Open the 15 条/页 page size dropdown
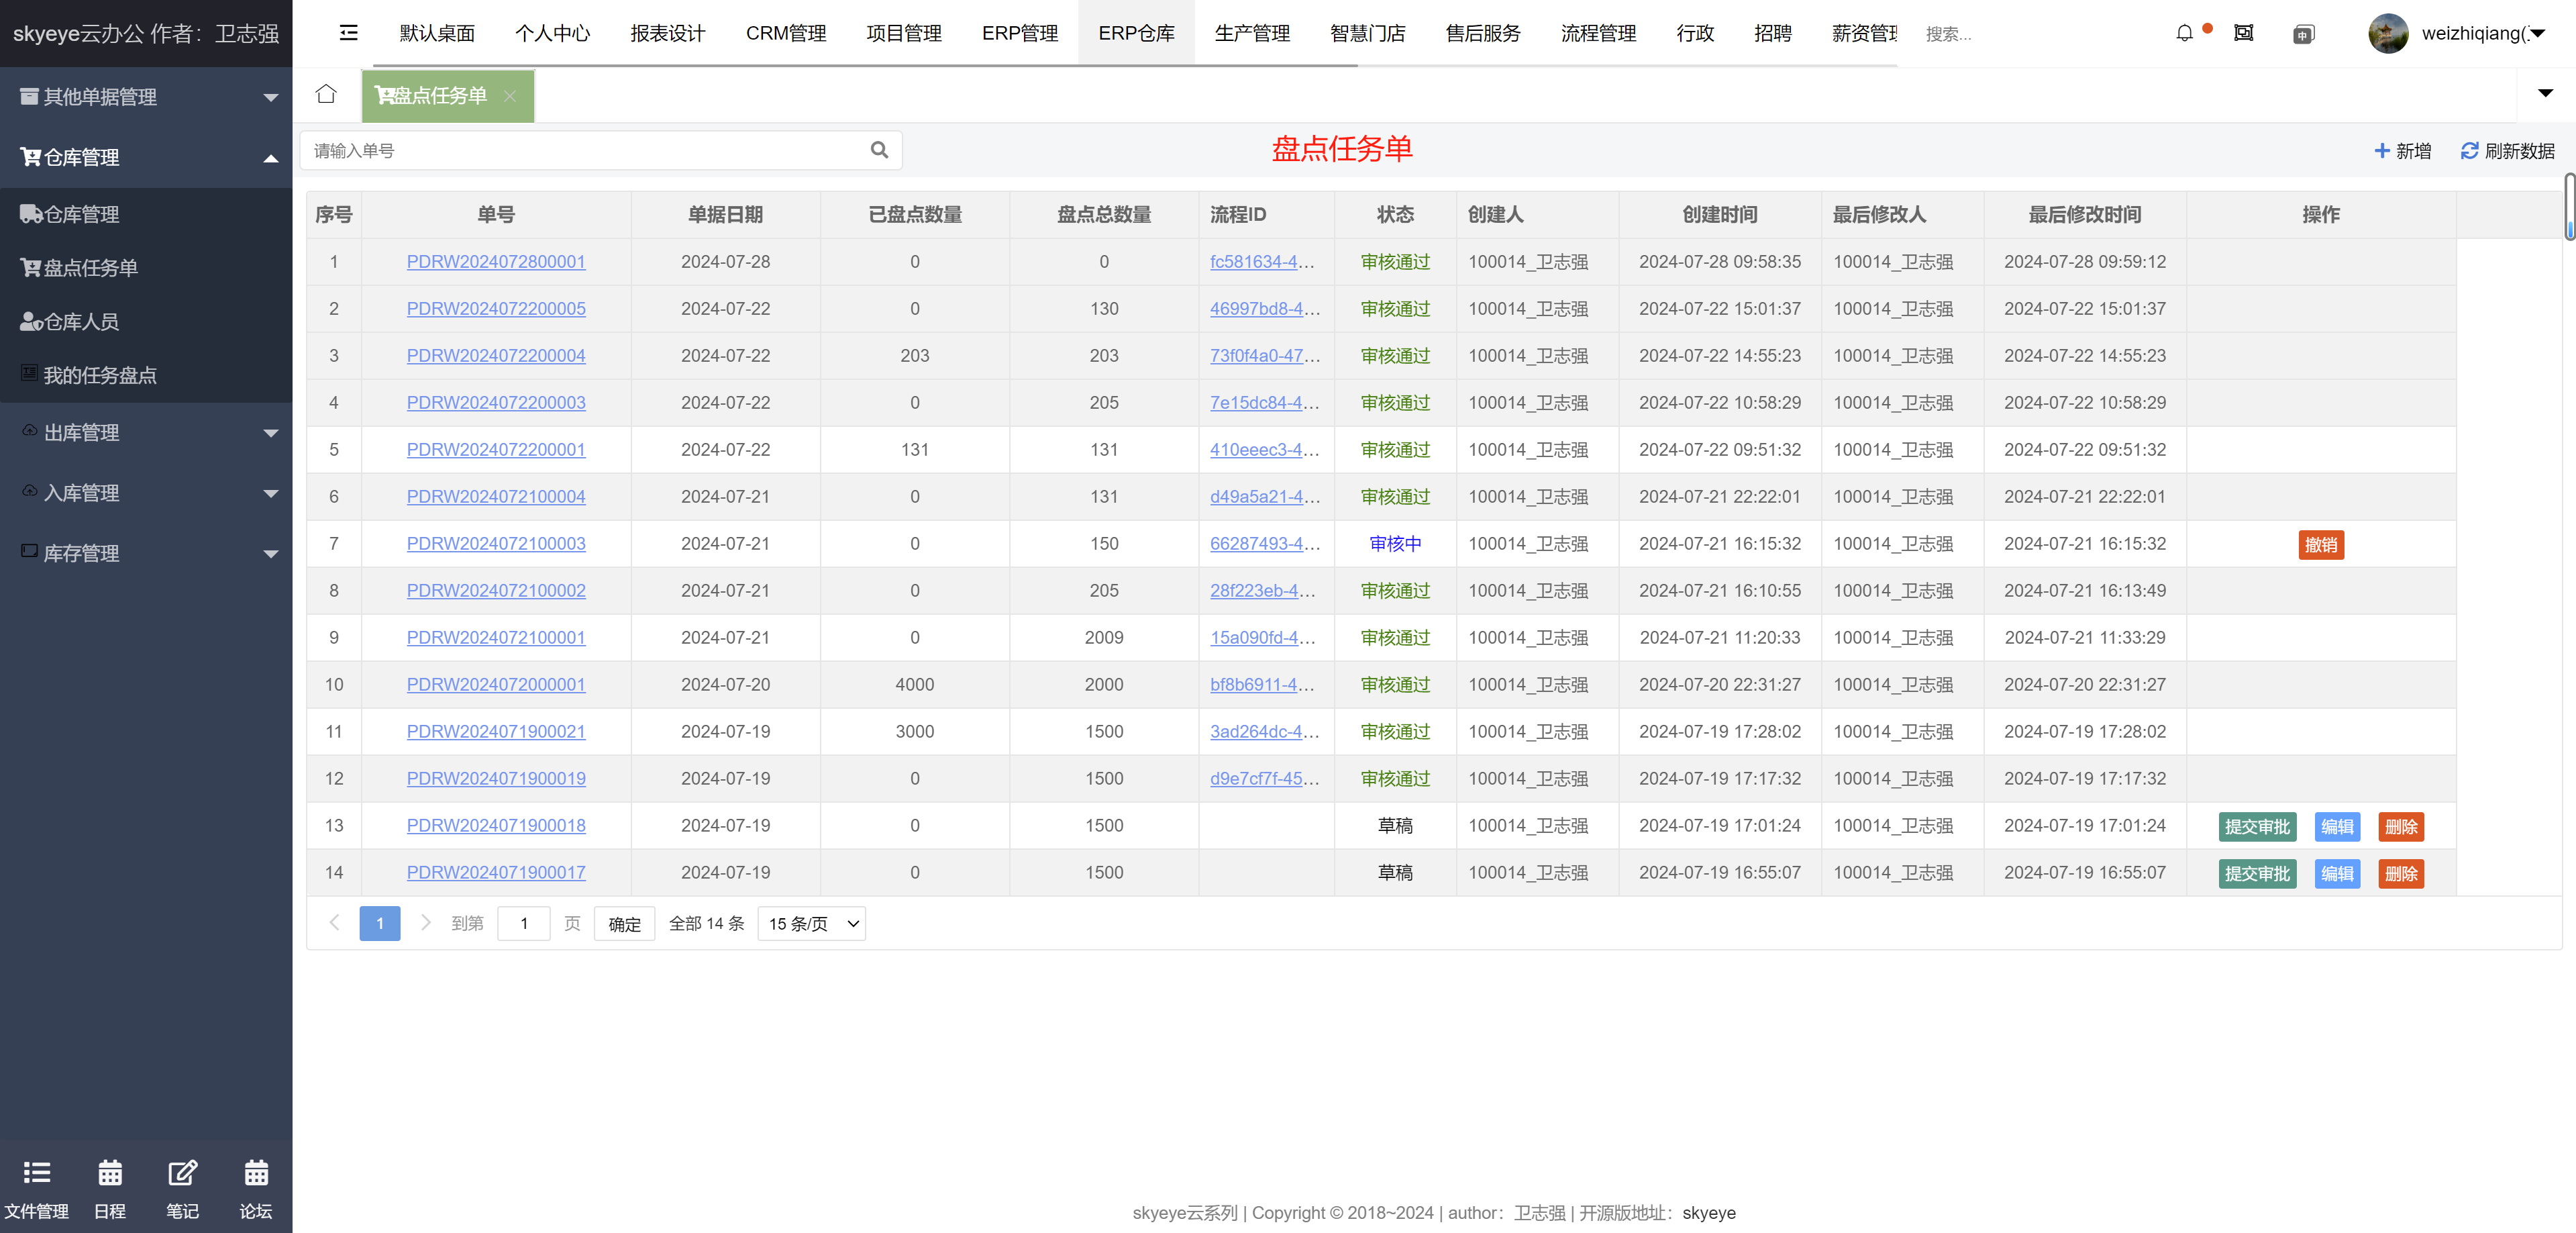Screen dimensions: 2576x1233 click(x=811, y=923)
